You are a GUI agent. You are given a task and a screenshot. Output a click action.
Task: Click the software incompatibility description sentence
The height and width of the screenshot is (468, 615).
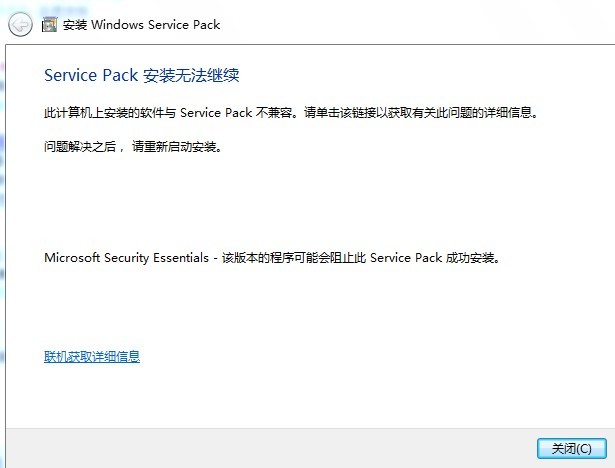tap(291, 113)
